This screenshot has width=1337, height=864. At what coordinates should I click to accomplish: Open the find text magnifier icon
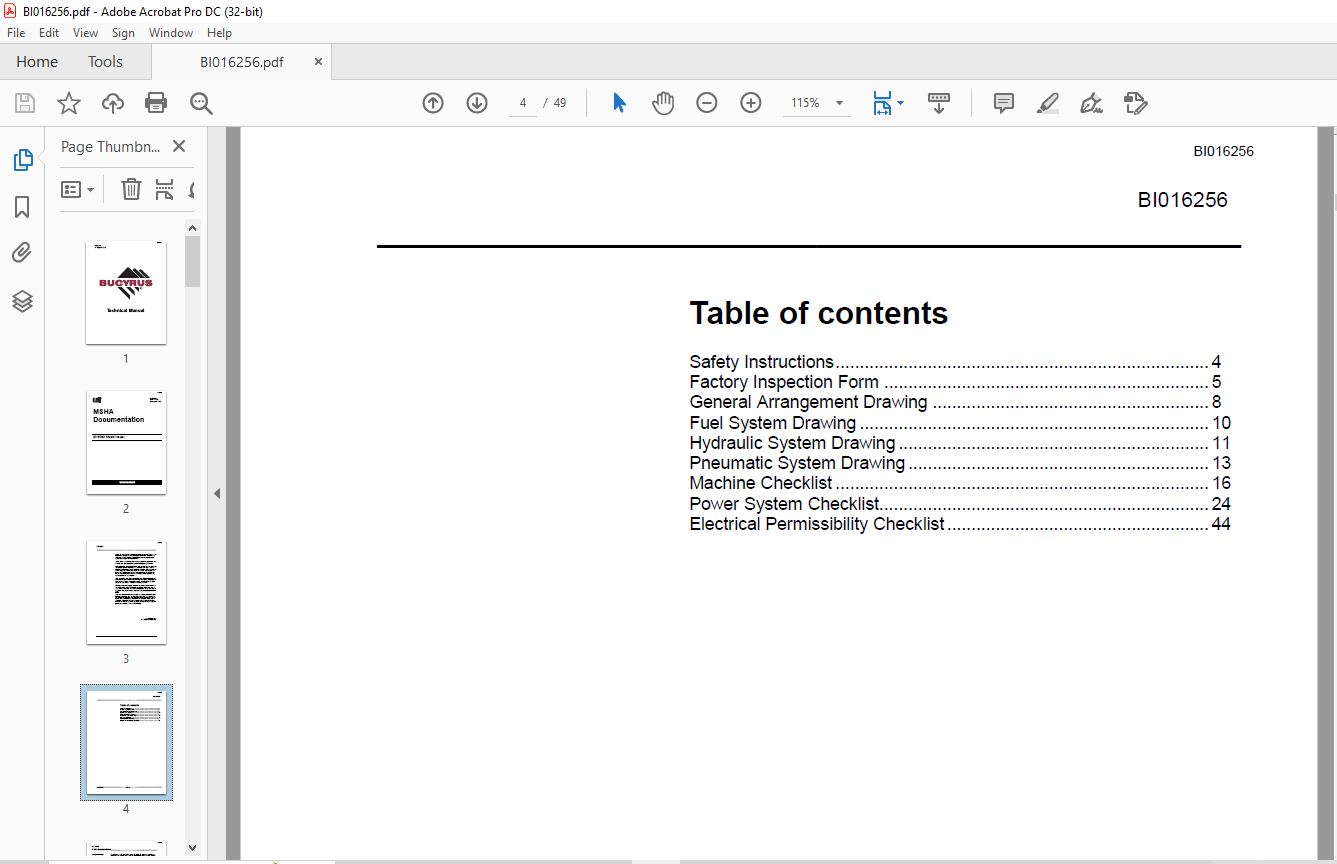(x=201, y=103)
